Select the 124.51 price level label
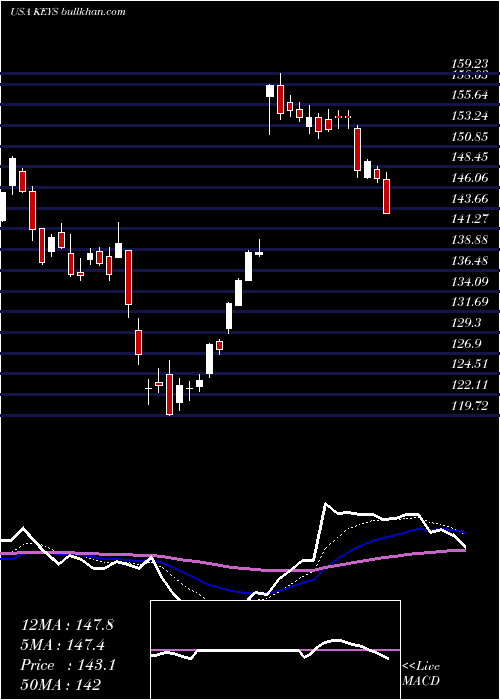500x700 pixels. coord(471,364)
